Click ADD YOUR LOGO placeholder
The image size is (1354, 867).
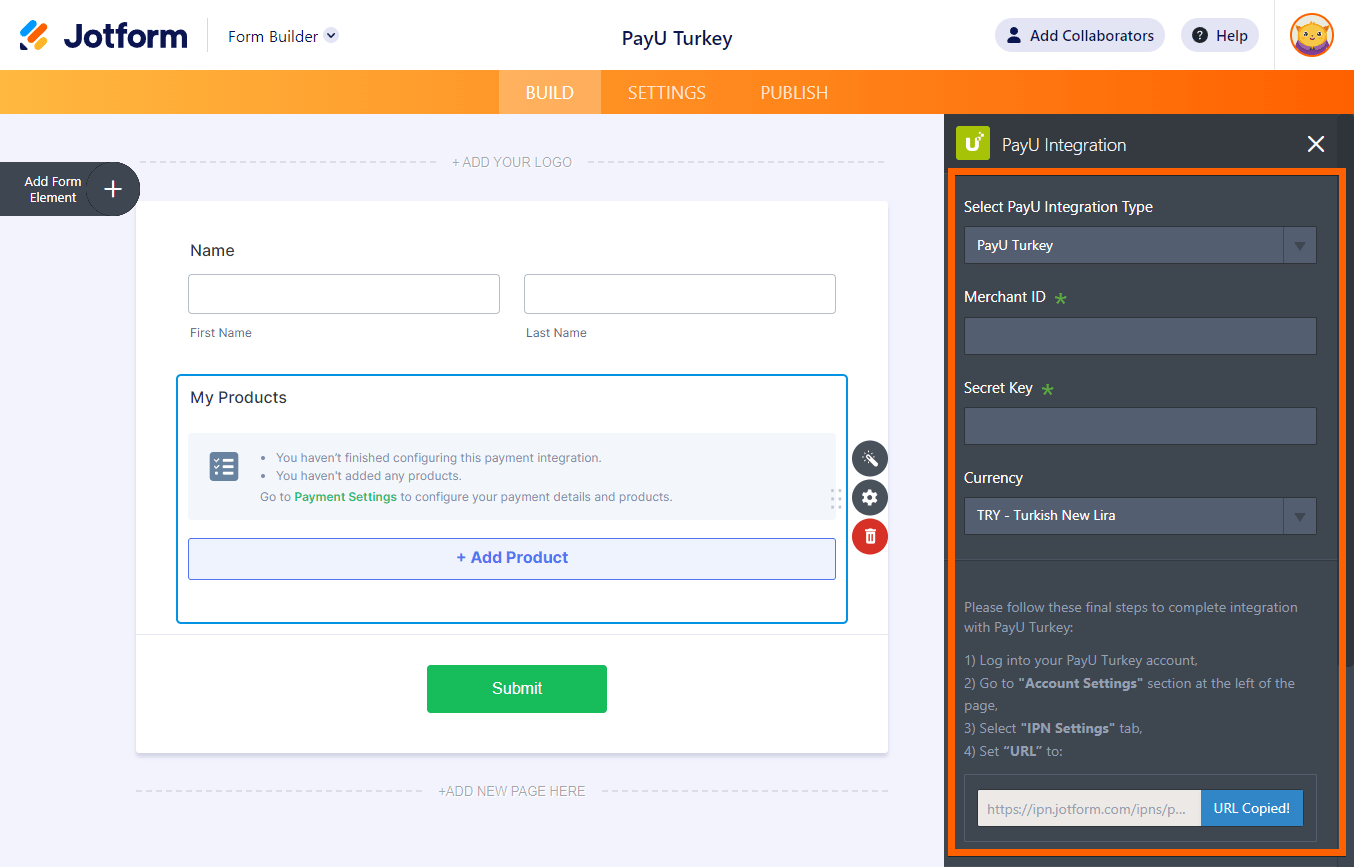512,162
